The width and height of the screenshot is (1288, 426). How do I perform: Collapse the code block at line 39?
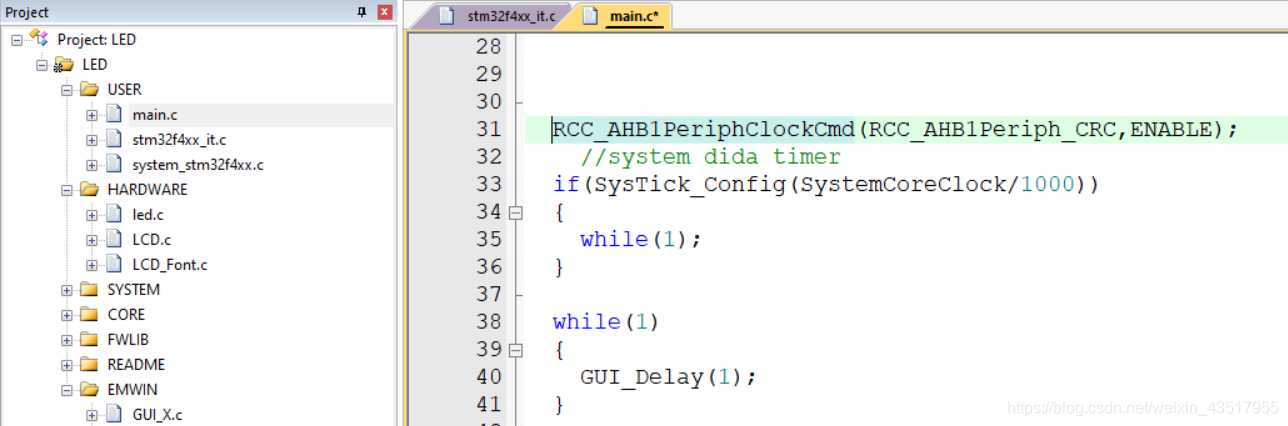516,350
